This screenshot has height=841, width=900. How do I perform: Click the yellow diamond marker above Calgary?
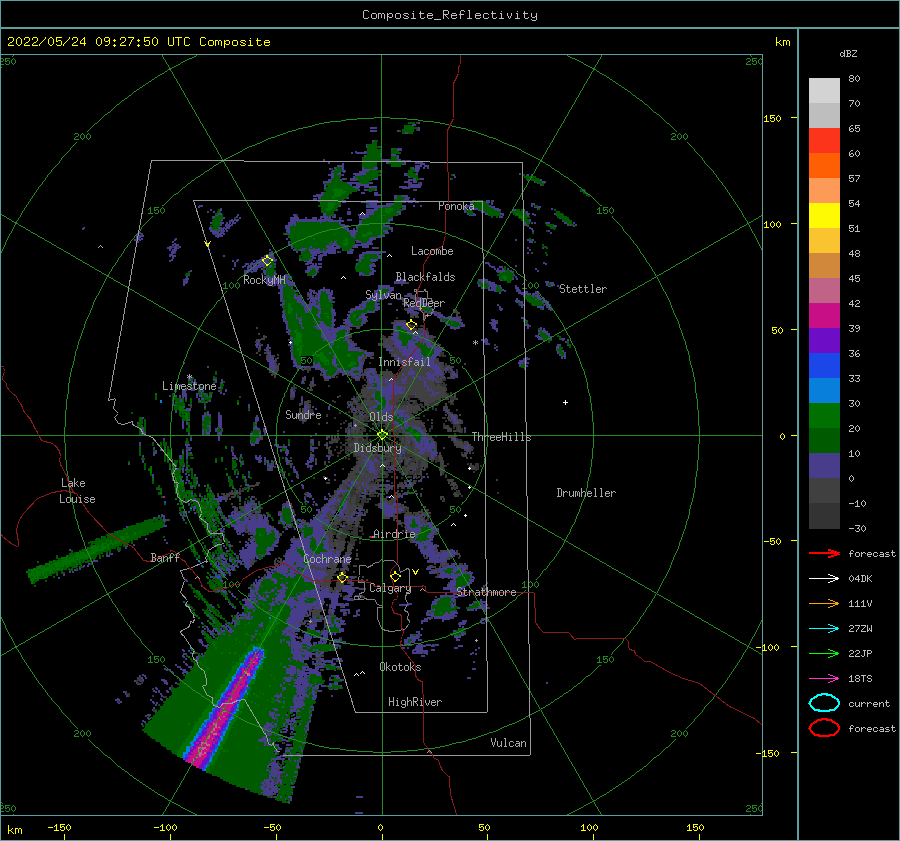tap(395, 576)
